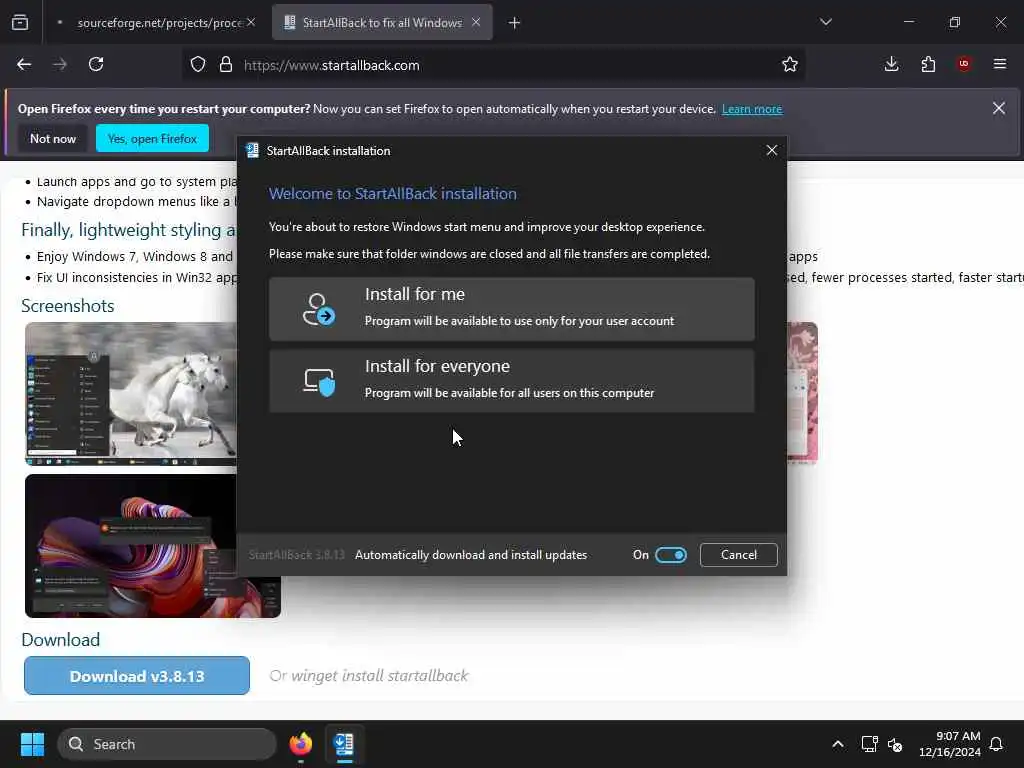The width and height of the screenshot is (1024, 768).
Task: Click 'winget install startallback' text
Action: tap(379, 676)
